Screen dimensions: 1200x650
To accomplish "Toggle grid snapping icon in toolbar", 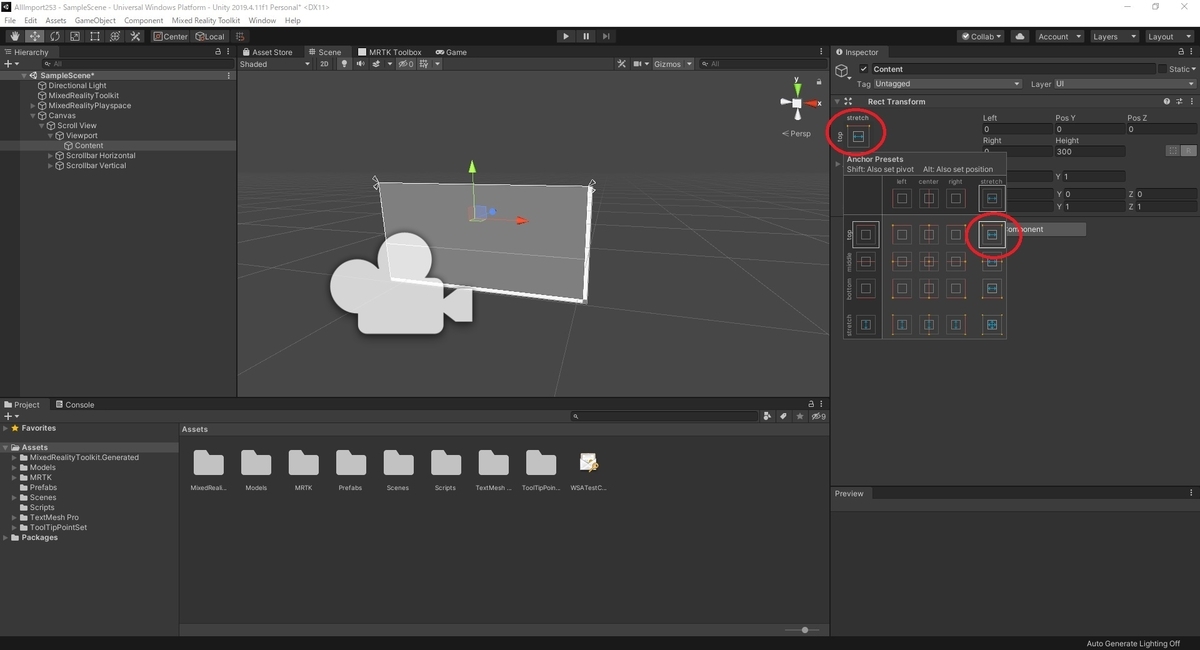I will pyautogui.click(x=240, y=36).
